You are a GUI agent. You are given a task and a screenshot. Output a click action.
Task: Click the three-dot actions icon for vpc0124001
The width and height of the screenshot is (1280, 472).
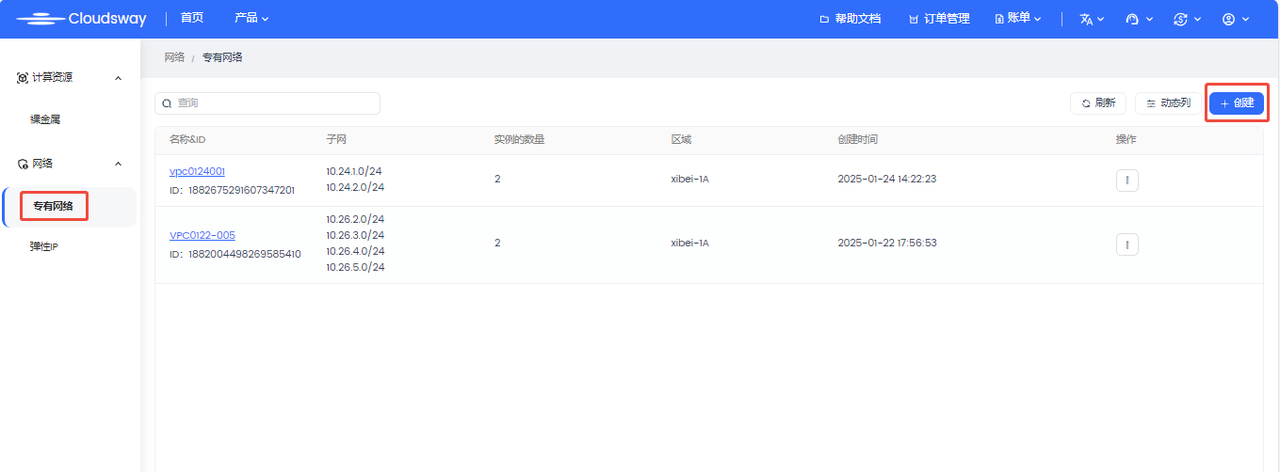1127,180
